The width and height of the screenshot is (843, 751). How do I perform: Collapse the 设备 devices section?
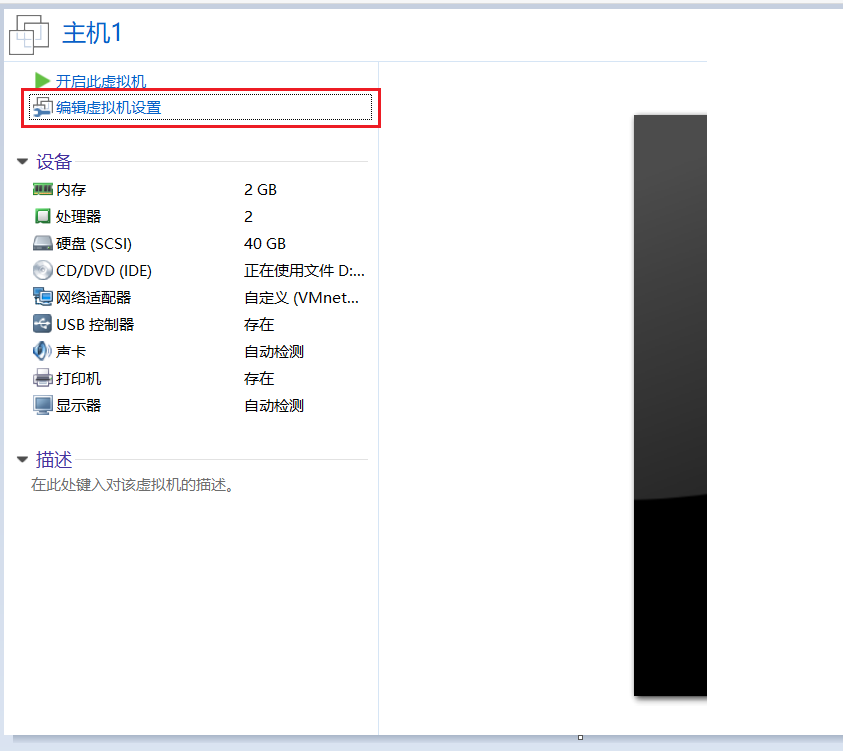click(22, 161)
